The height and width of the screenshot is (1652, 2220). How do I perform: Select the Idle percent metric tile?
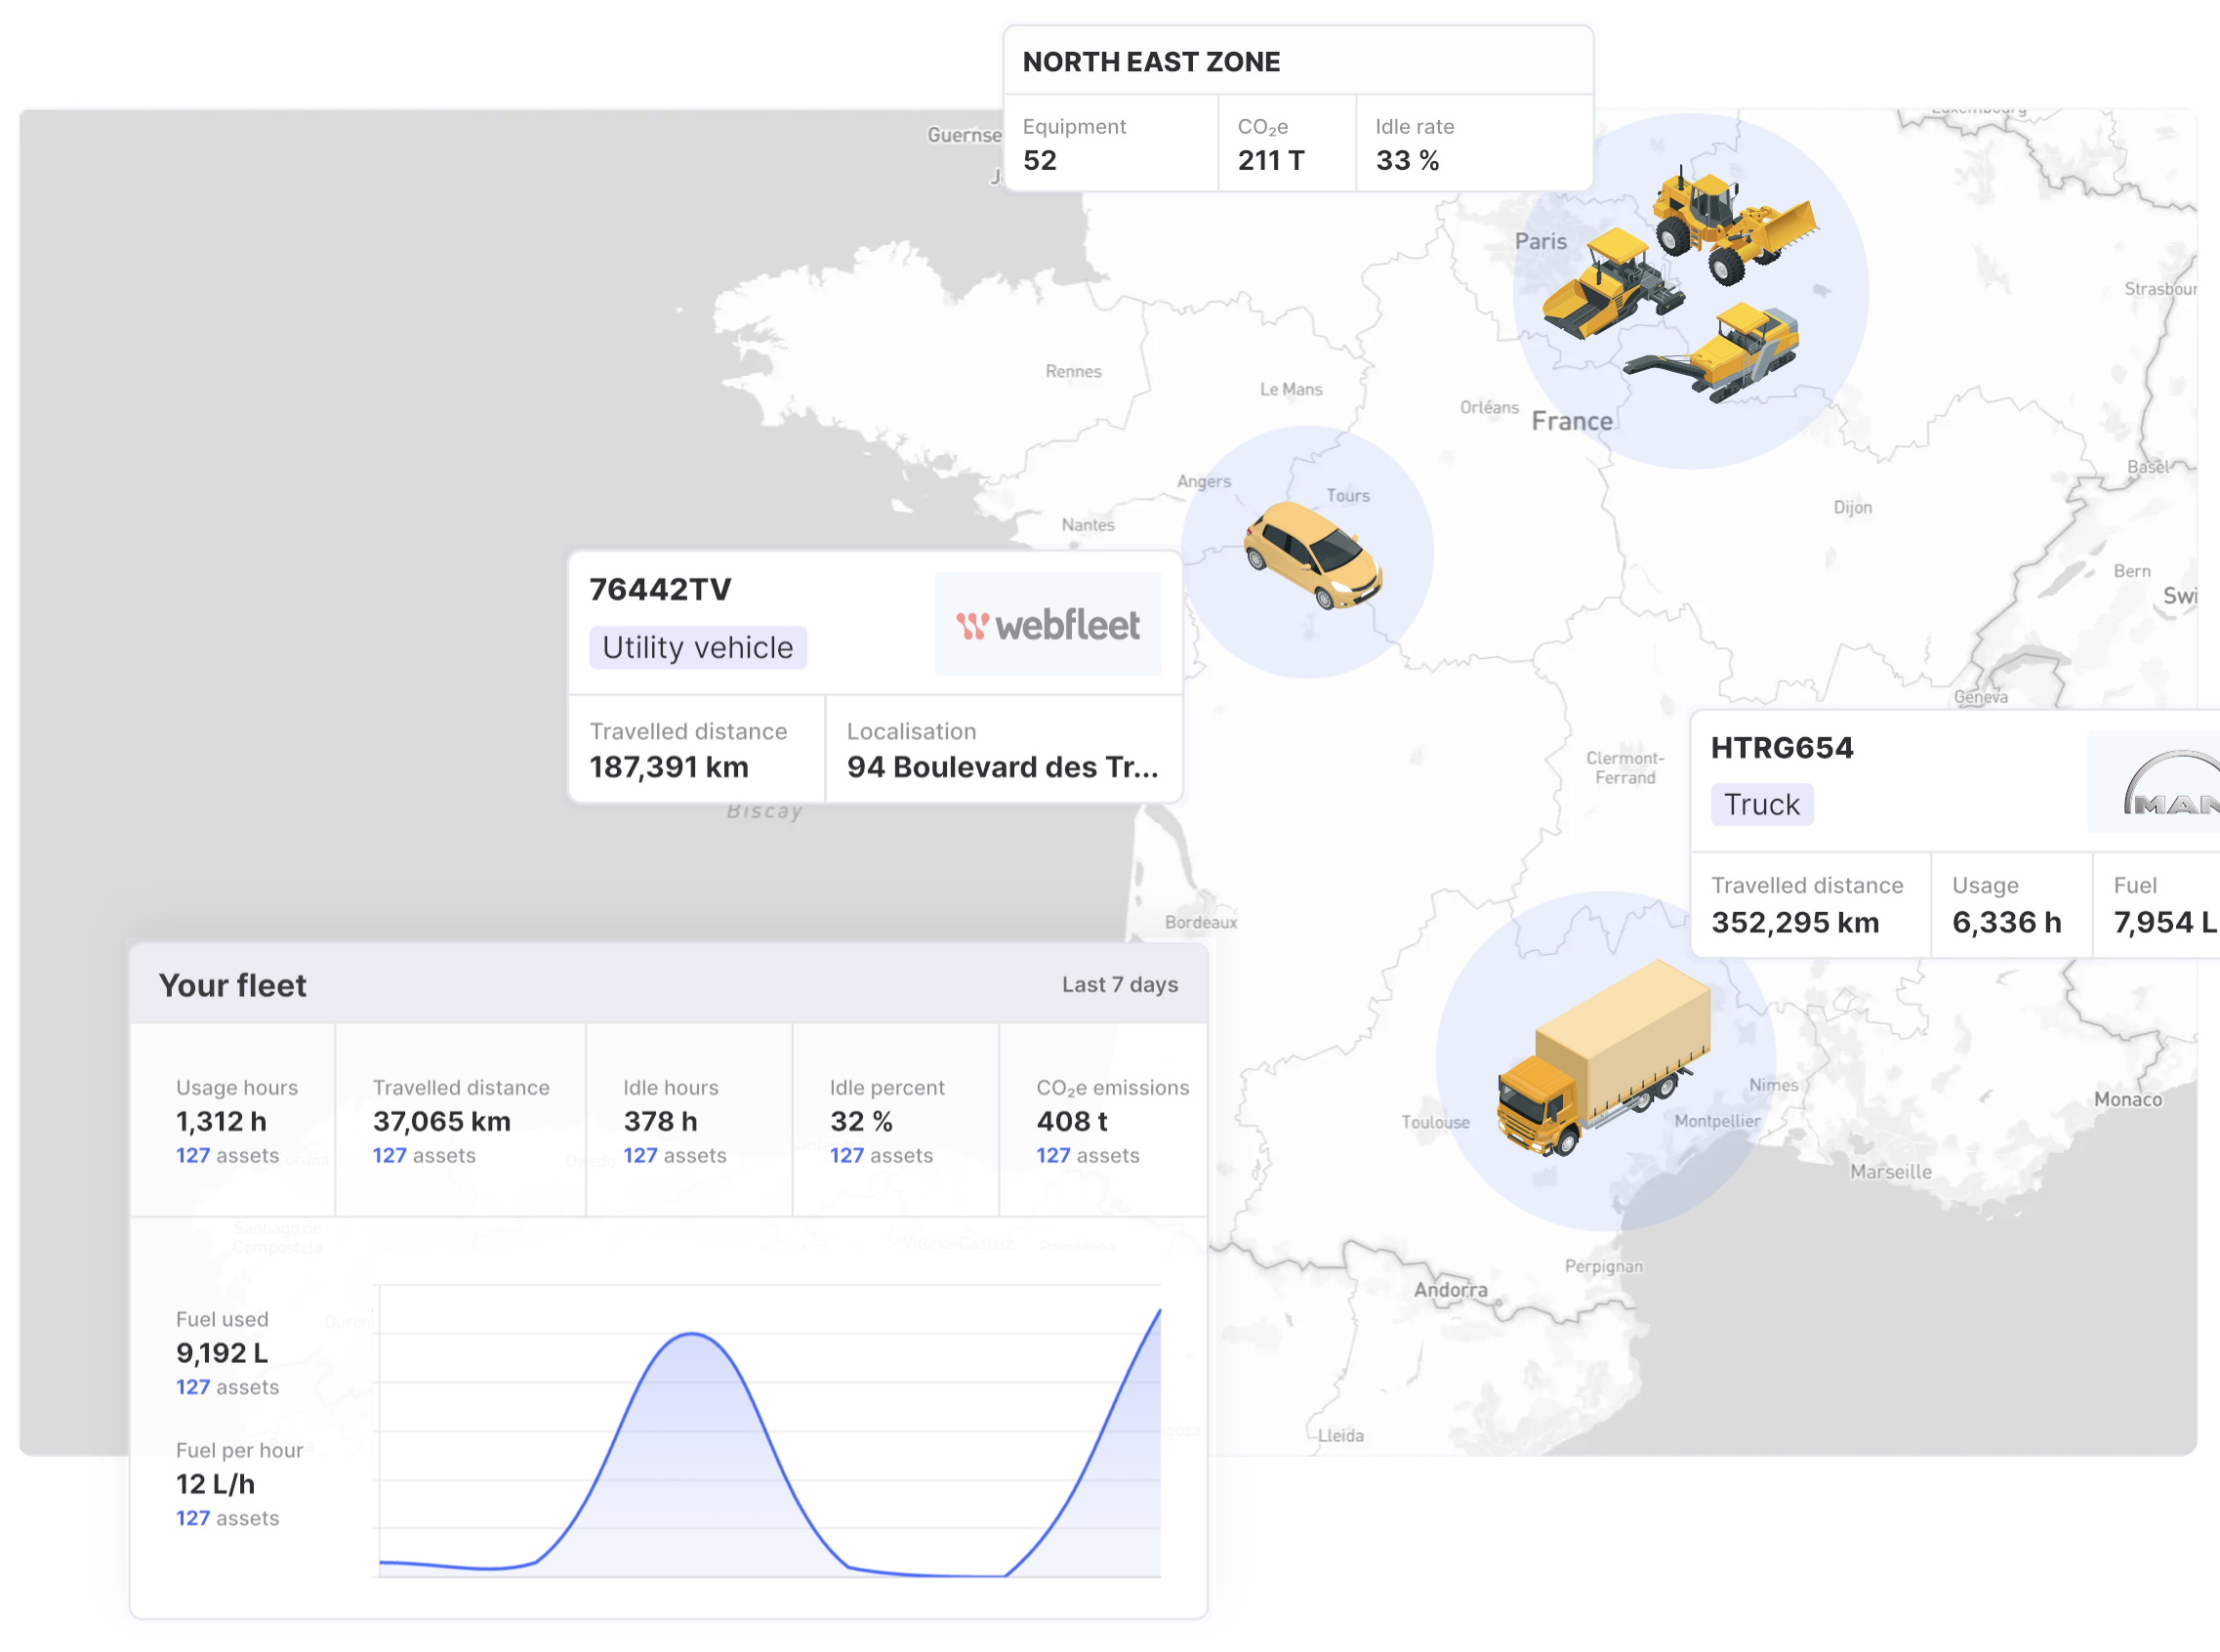pos(894,1120)
